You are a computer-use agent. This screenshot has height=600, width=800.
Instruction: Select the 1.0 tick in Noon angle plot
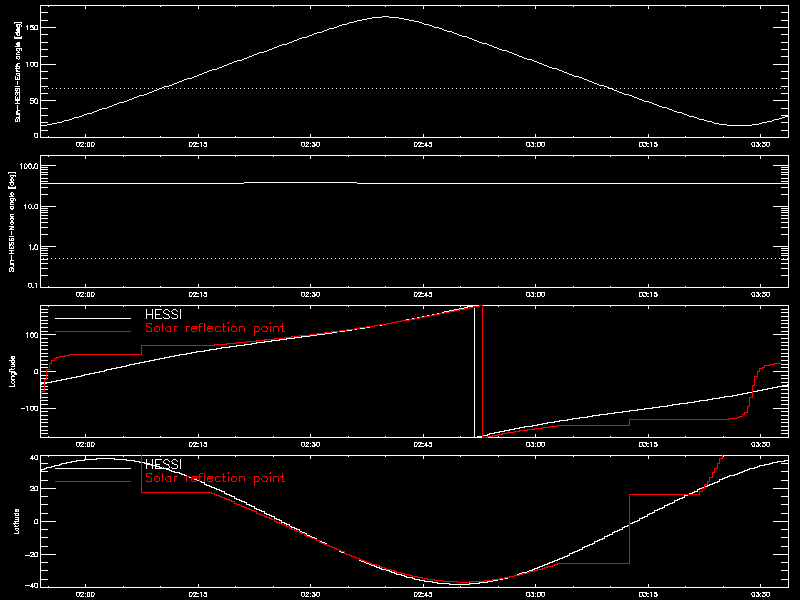33,247
